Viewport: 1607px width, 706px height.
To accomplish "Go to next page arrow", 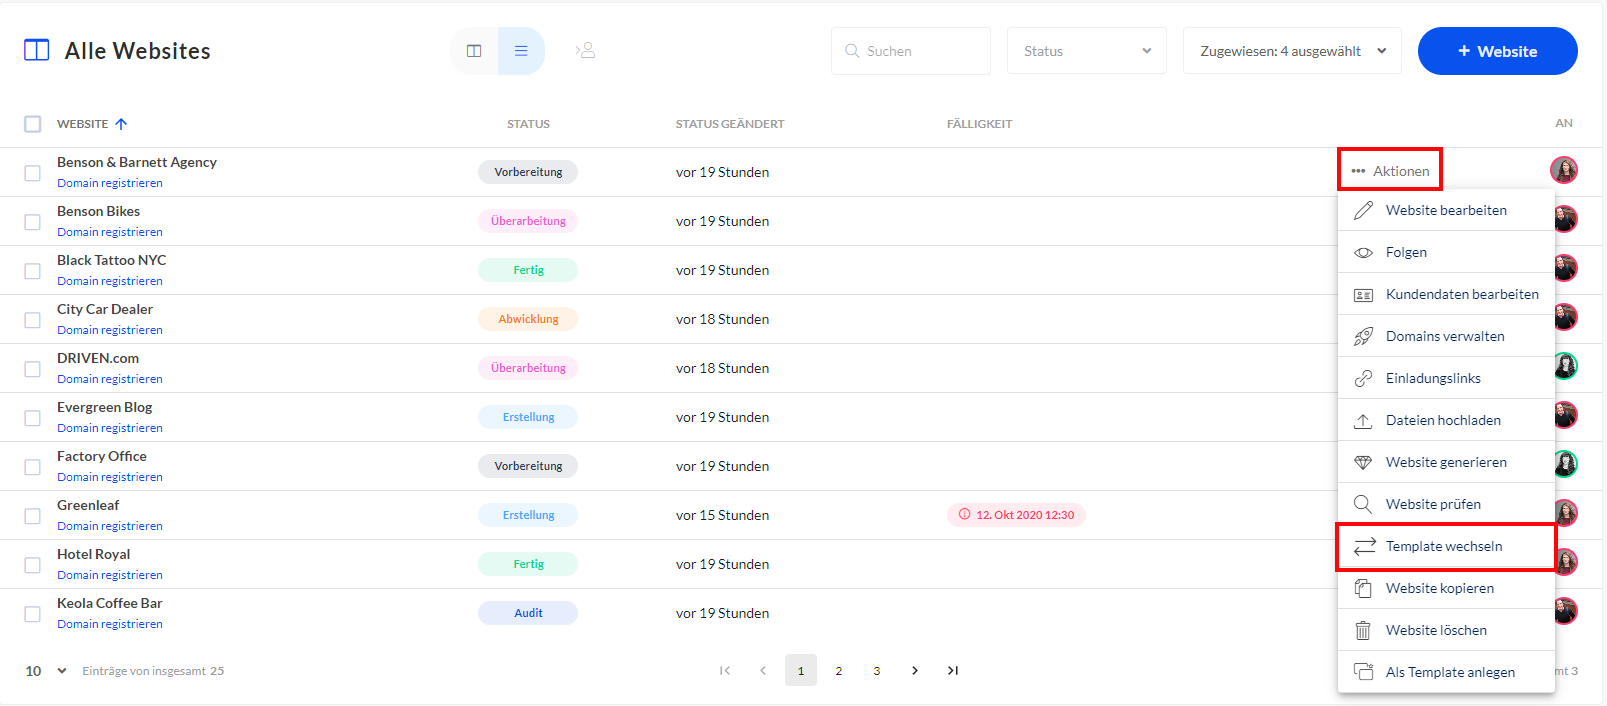I will (x=915, y=671).
